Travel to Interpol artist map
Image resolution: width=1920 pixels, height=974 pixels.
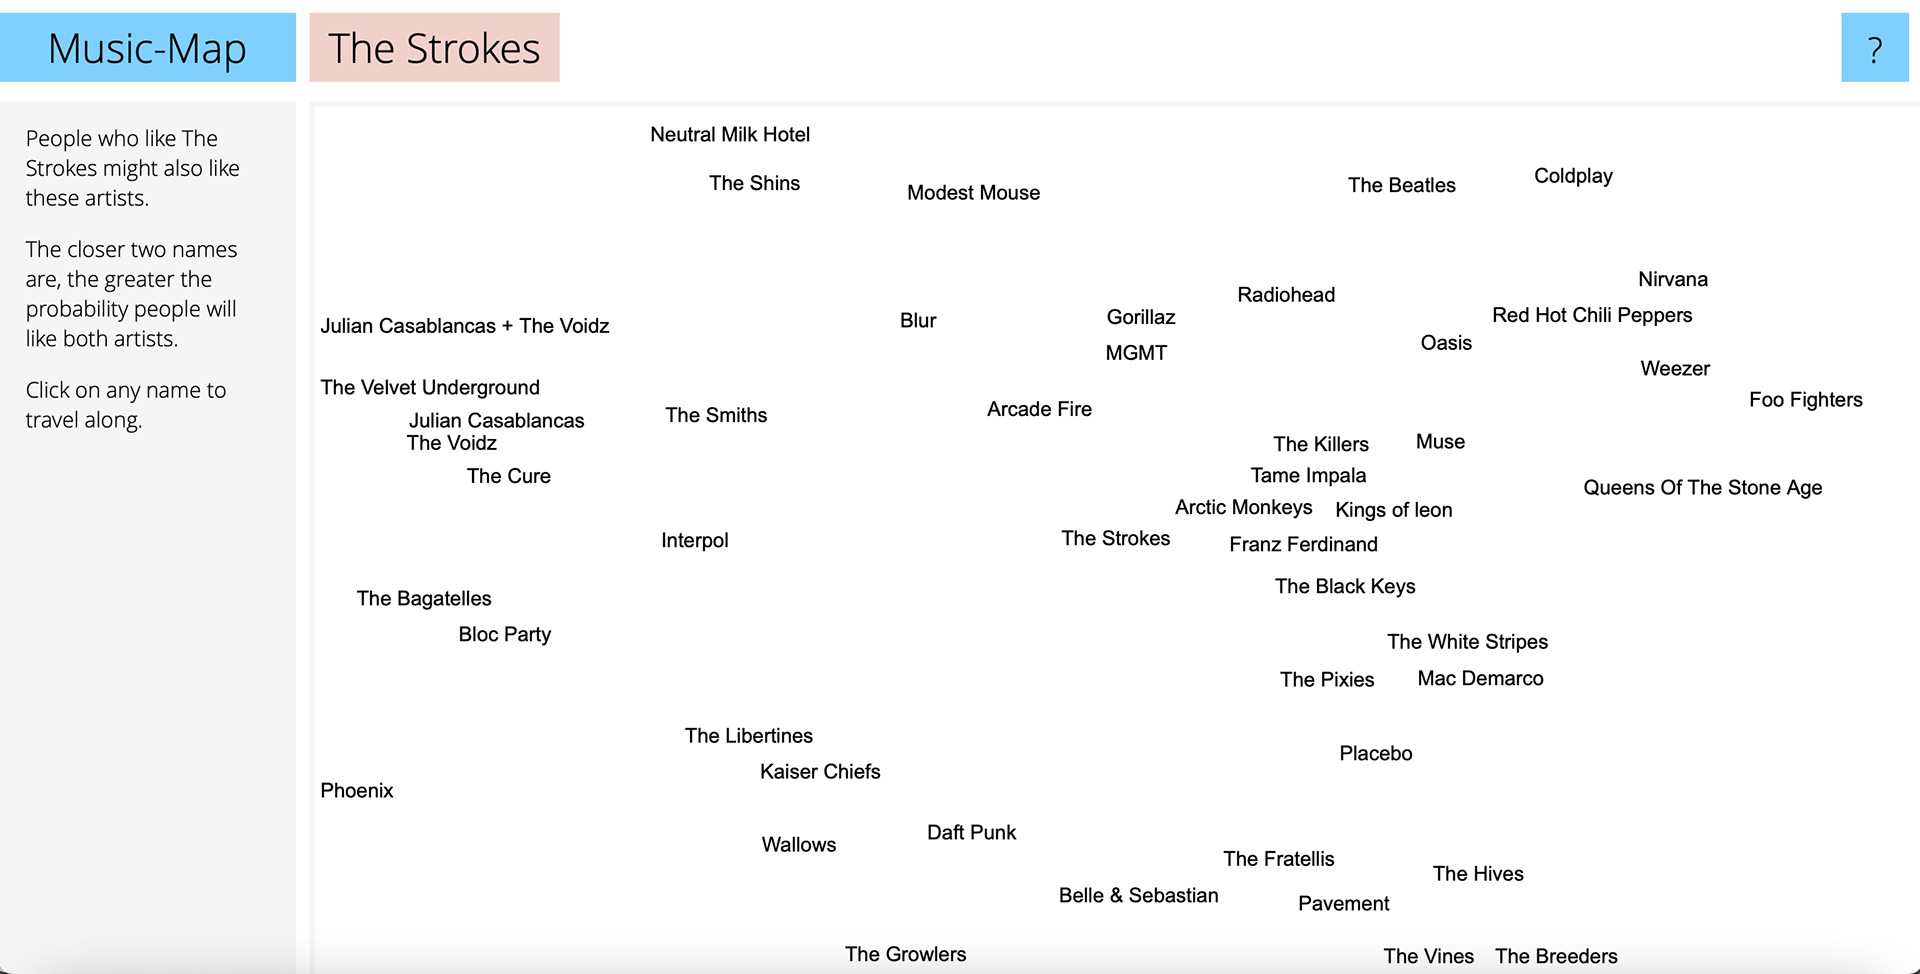point(694,540)
